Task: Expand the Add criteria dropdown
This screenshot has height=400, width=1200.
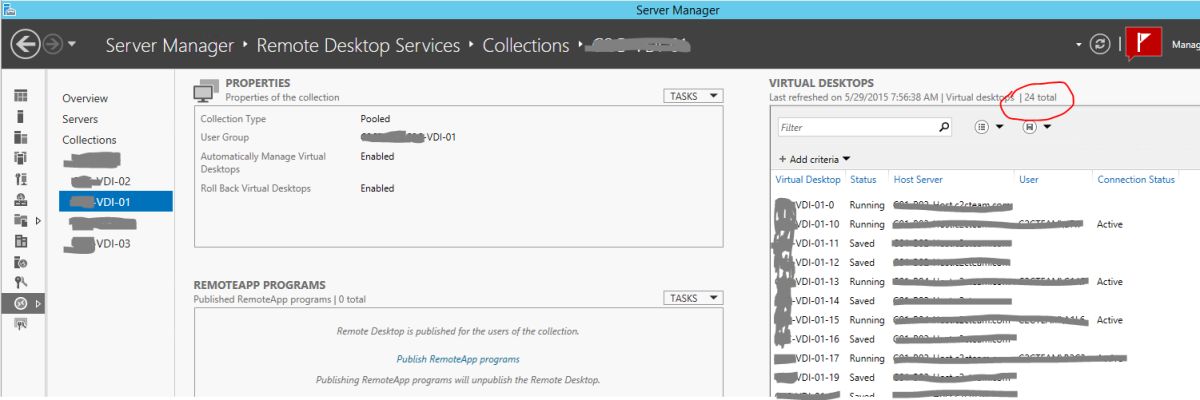Action: [814, 159]
